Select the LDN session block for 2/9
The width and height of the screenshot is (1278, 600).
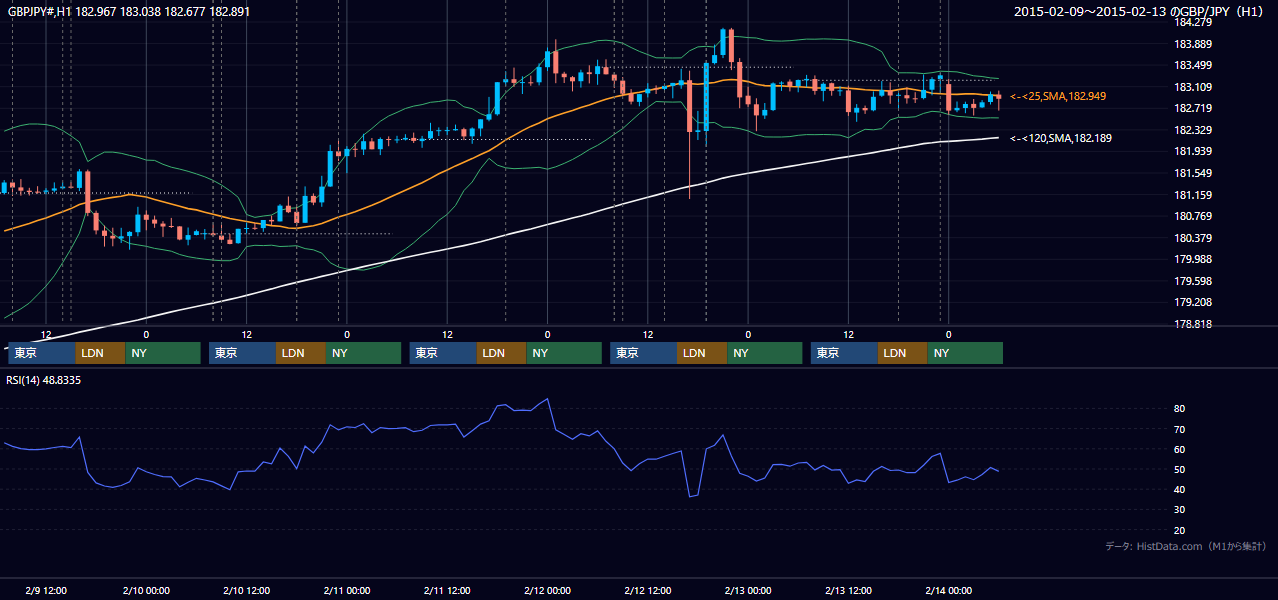point(101,353)
